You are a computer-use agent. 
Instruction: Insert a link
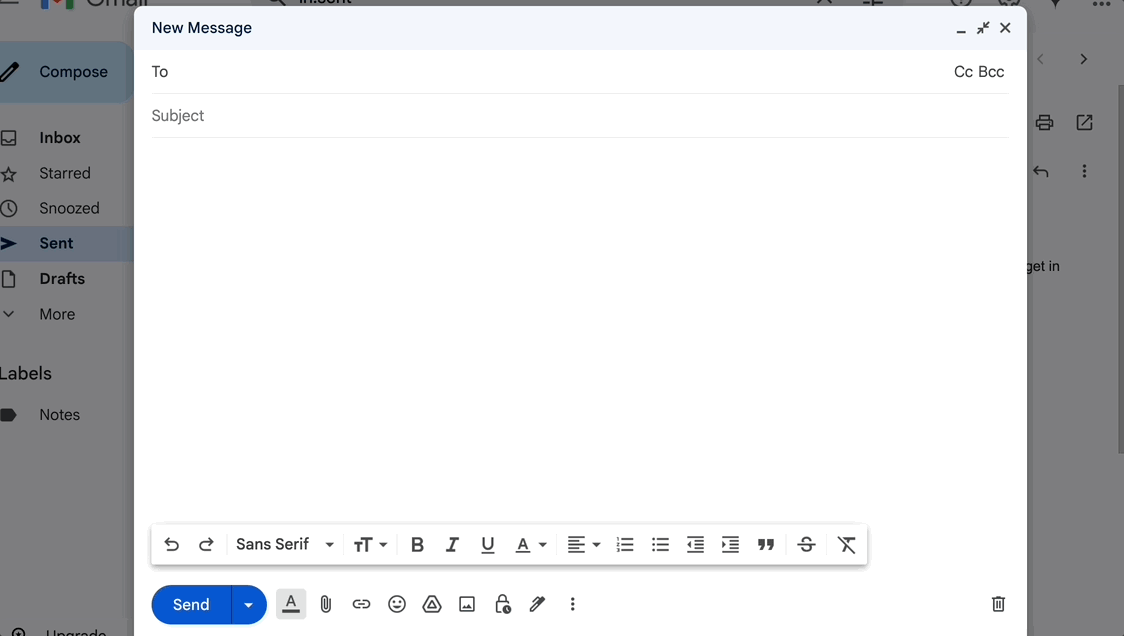[x=361, y=604]
